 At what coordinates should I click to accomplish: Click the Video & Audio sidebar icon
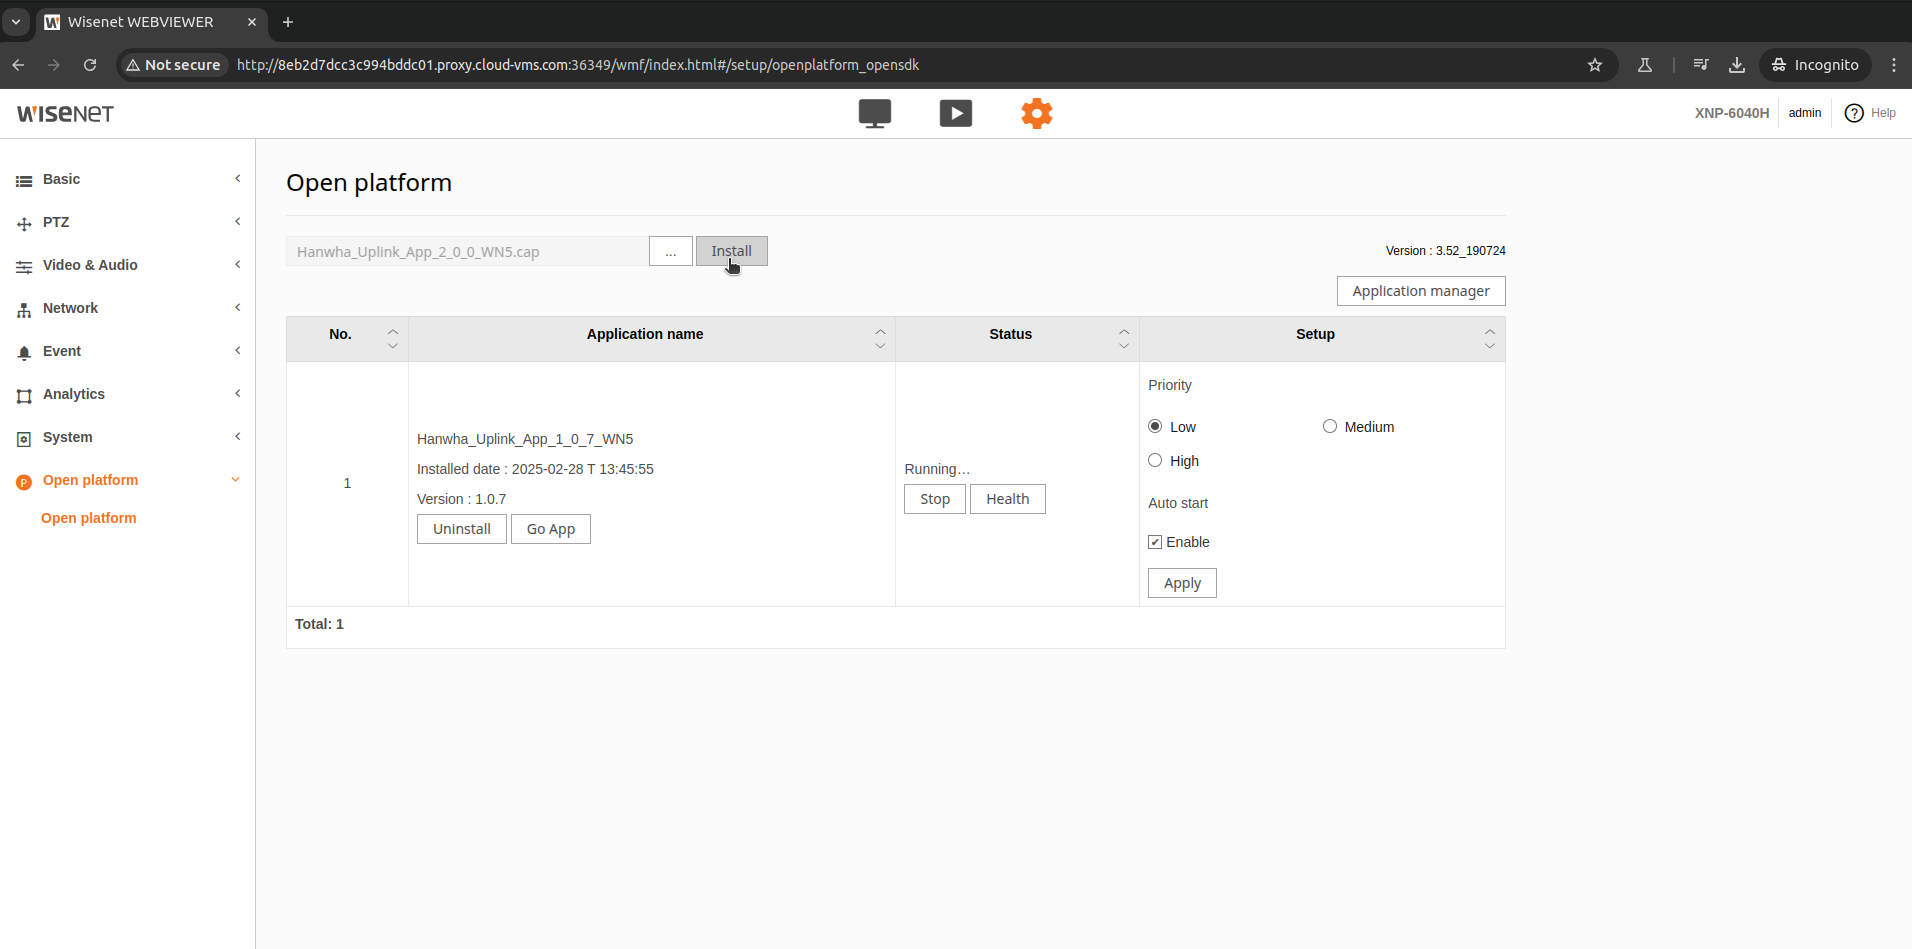[23, 265]
